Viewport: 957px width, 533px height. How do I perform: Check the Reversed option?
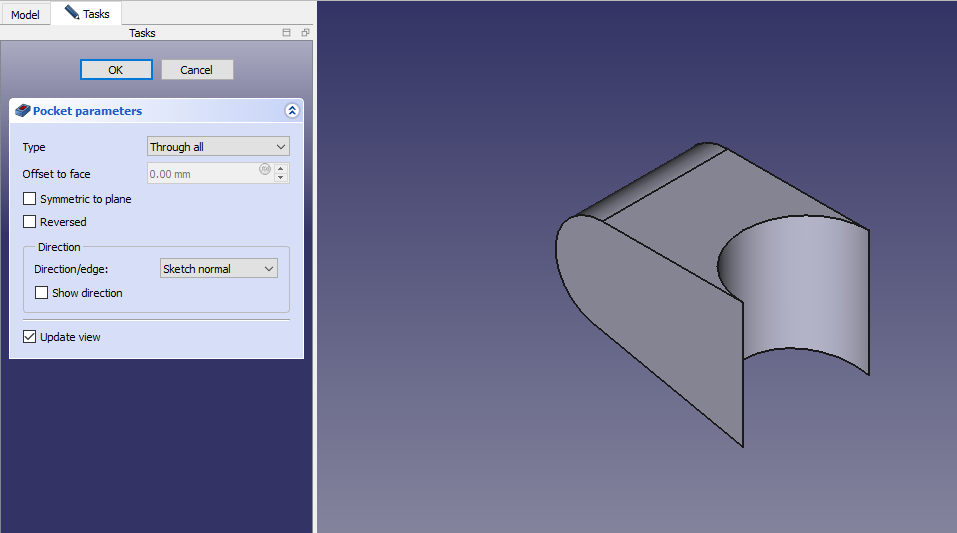[30, 222]
